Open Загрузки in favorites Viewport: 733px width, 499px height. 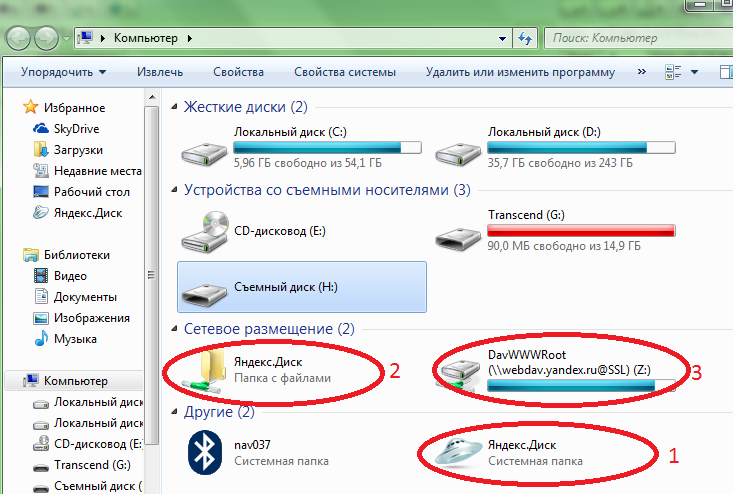68,150
